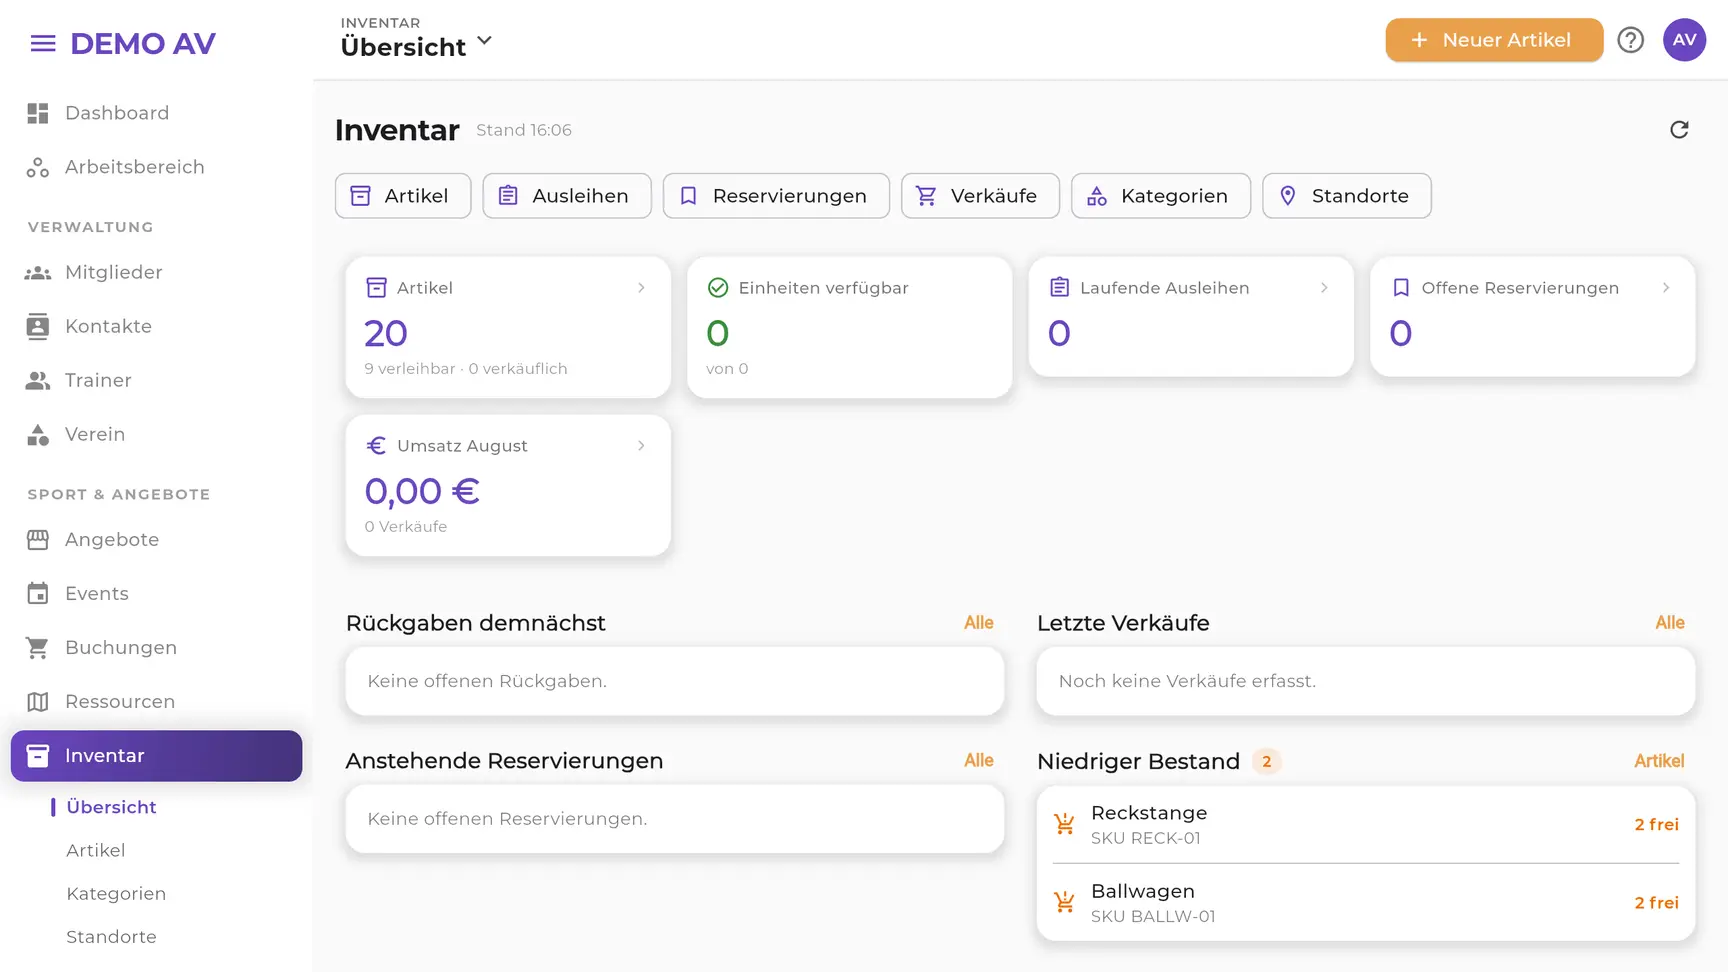Image resolution: width=1728 pixels, height=972 pixels.
Task: Open the Artikel sidebar submenu item
Action: click(x=96, y=850)
